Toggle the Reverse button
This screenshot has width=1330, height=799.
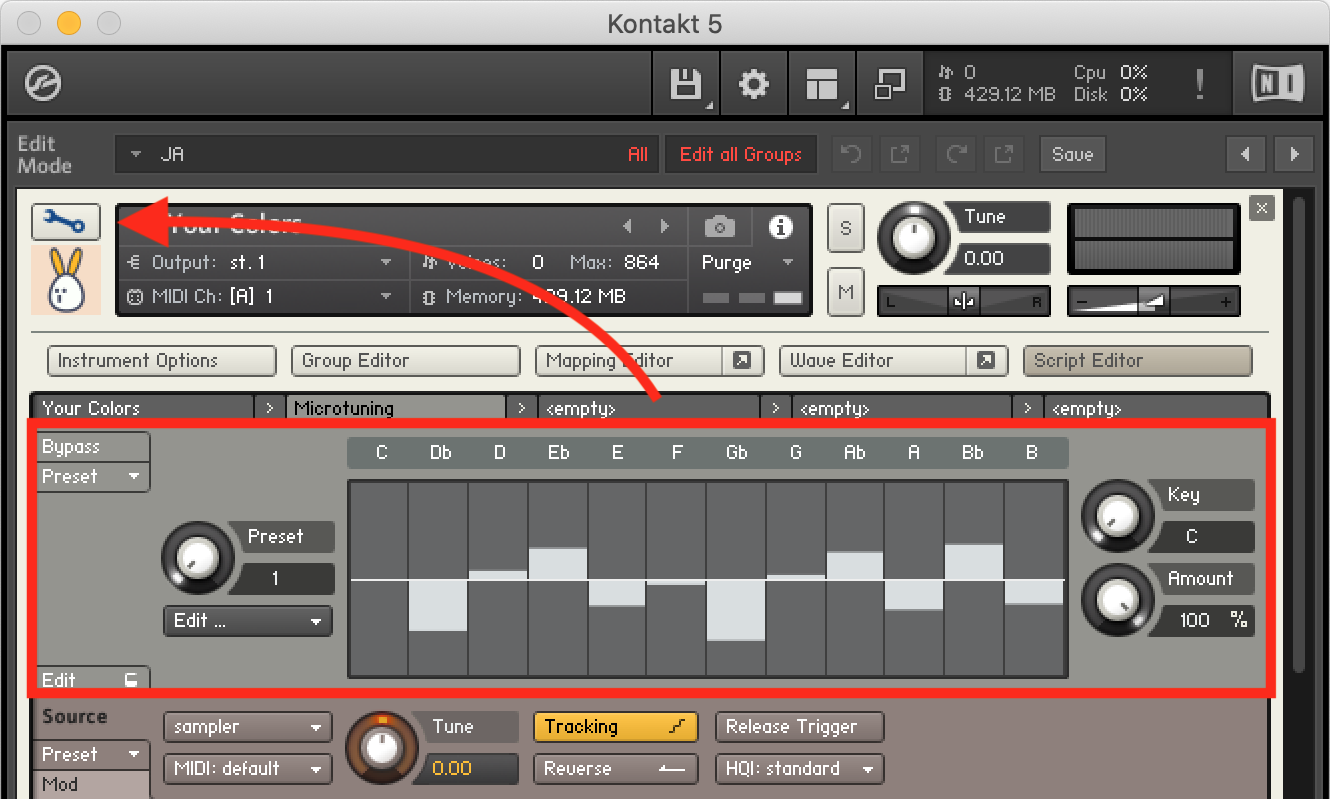[615, 769]
